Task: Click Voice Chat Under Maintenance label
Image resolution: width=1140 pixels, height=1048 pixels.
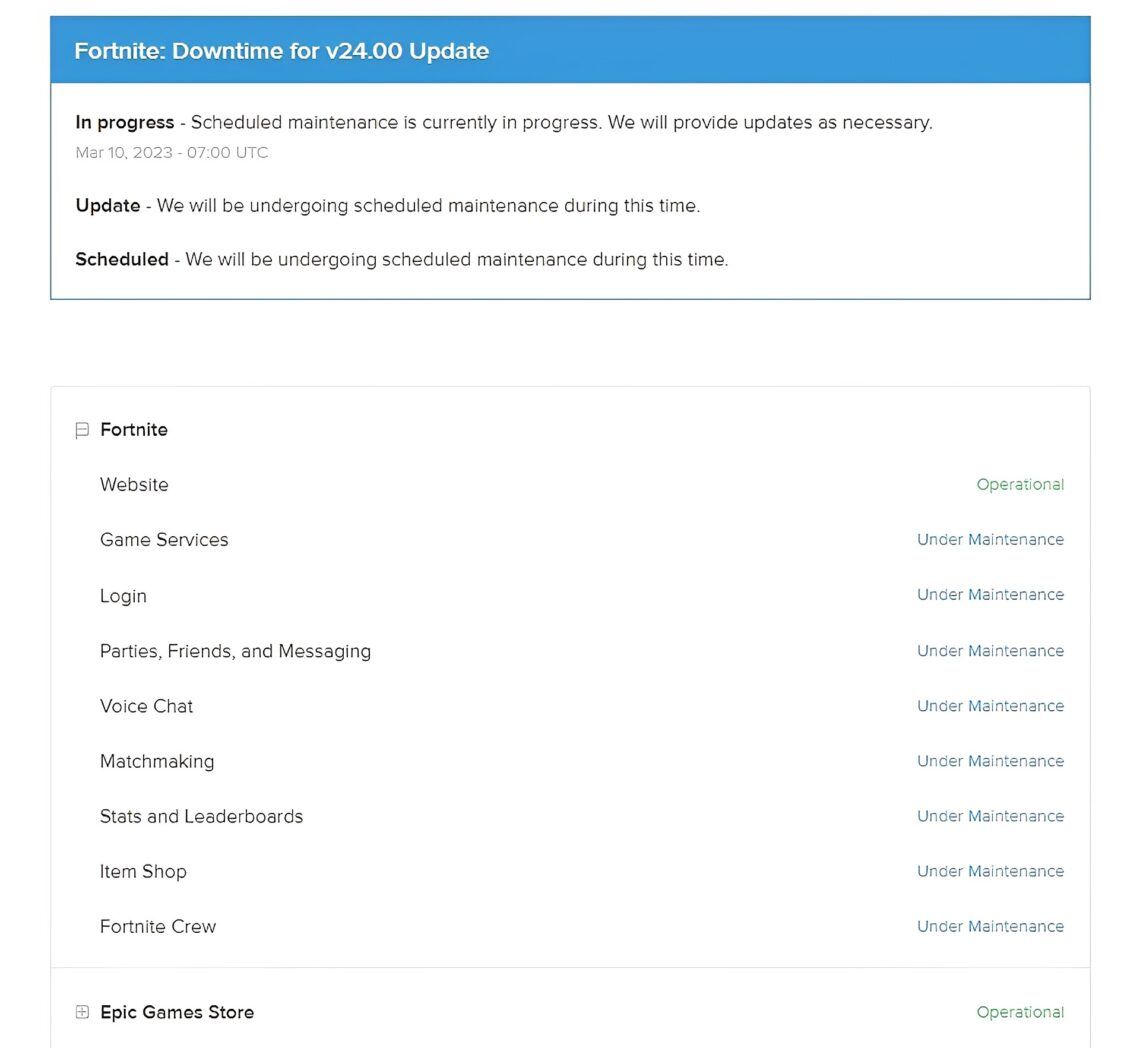Action: (990, 705)
